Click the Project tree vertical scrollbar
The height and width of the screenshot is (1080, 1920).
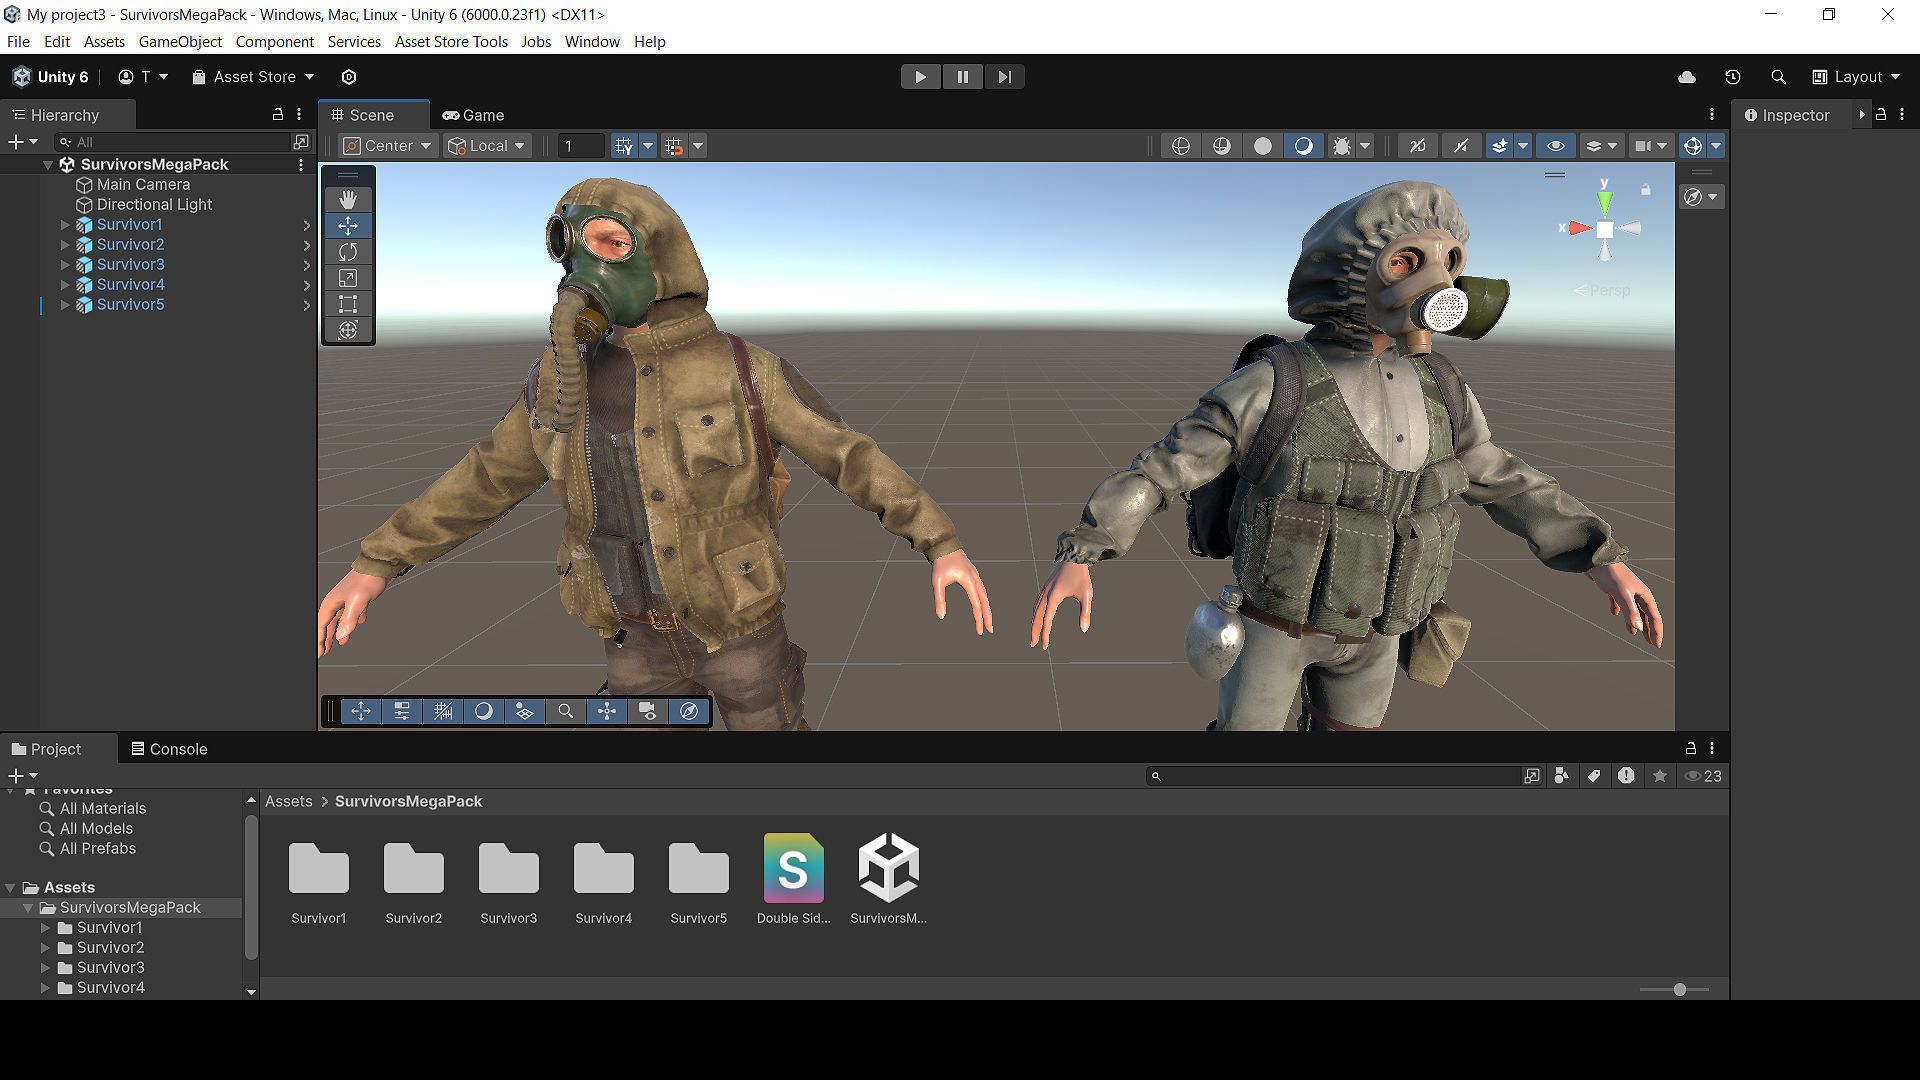(251, 888)
